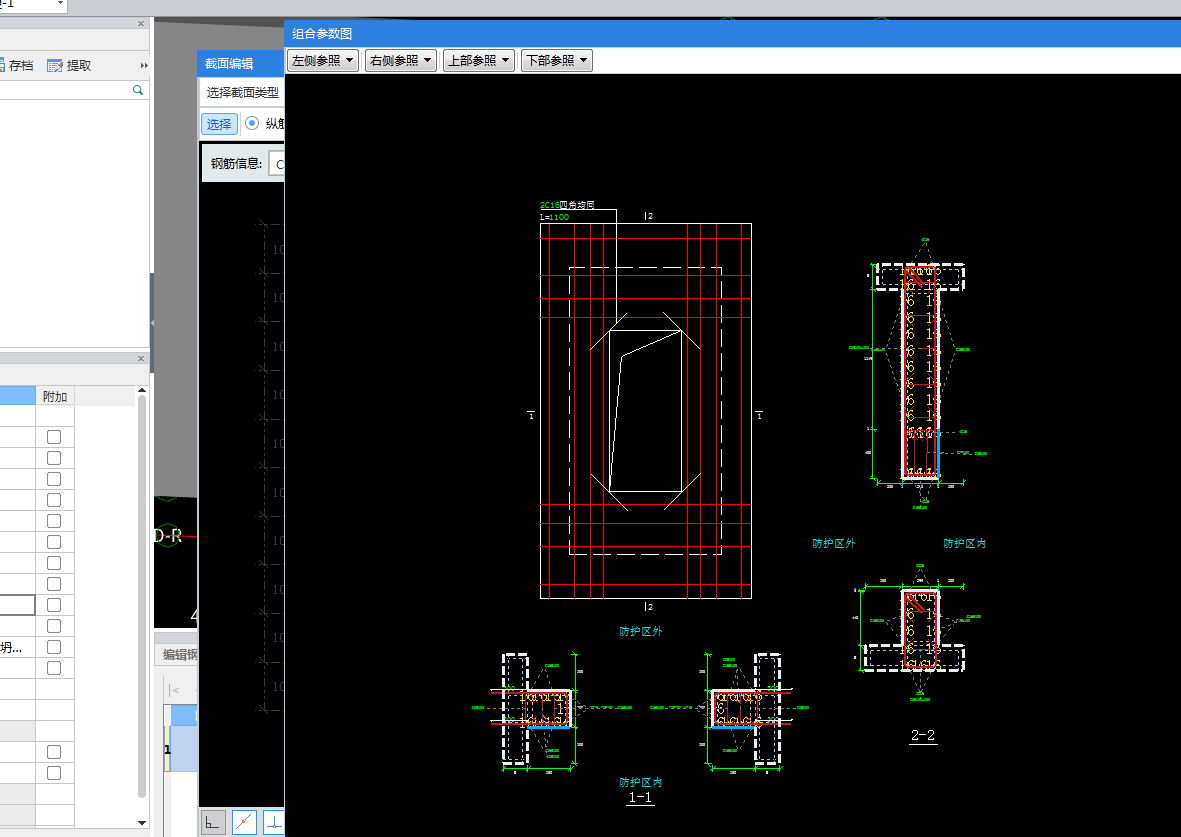Click the 提取 button label
Viewport: 1181px width, 837px height.
(x=79, y=66)
